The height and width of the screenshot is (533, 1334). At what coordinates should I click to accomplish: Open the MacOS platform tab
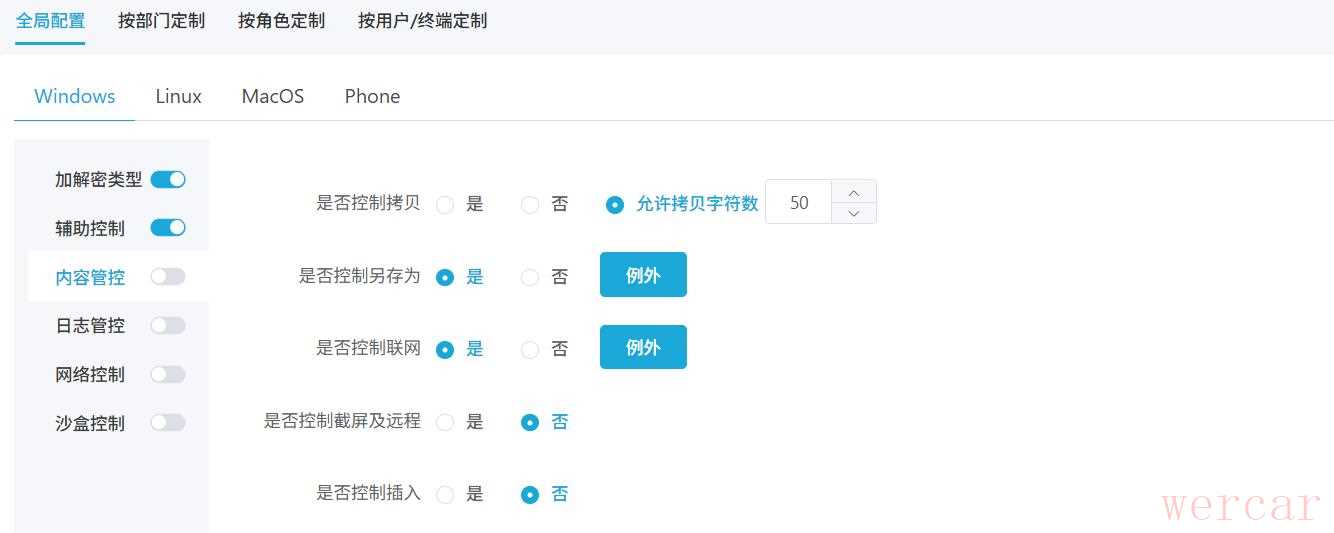pos(273,97)
